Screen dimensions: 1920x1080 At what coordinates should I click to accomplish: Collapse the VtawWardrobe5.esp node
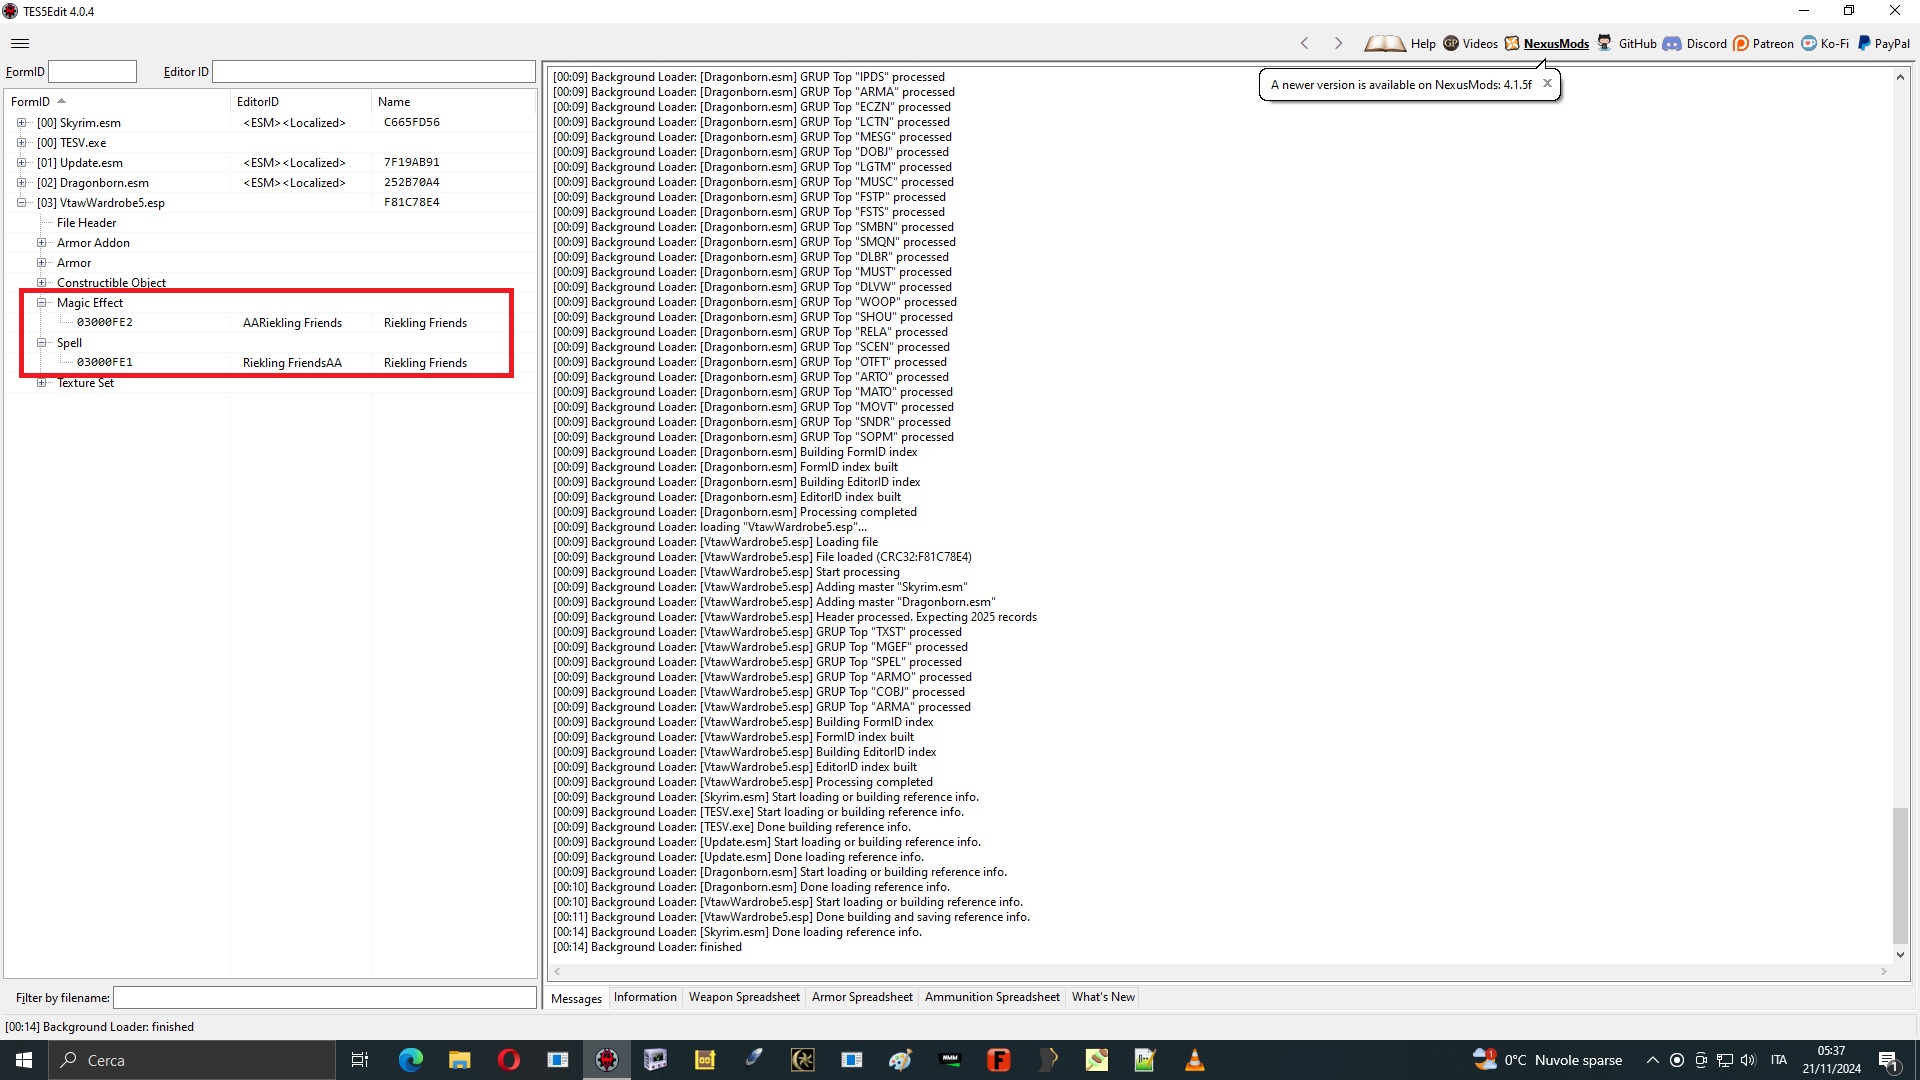(21, 203)
